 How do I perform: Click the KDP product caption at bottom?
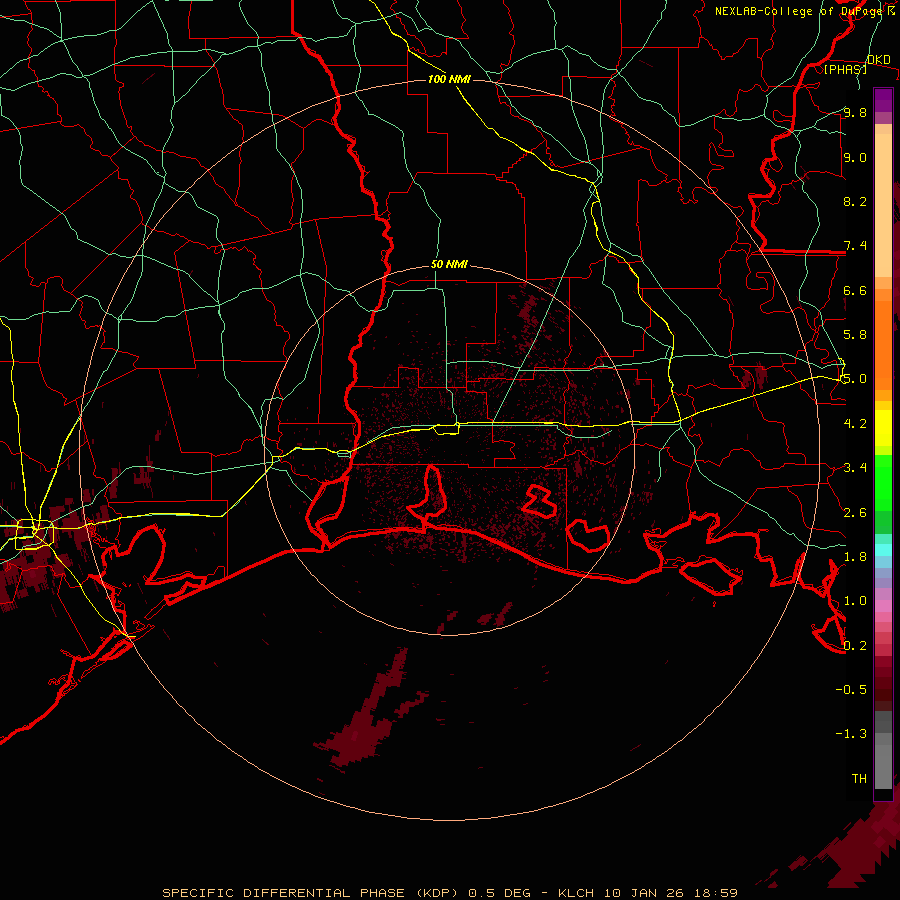tap(450, 893)
